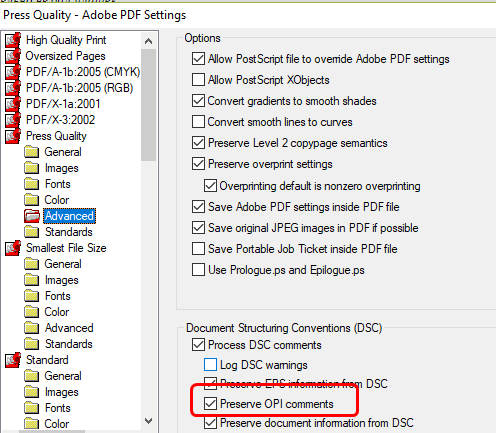Toggle Preserve EPS information from DSC
Viewport: 496px width, 433px height.
coord(210,384)
